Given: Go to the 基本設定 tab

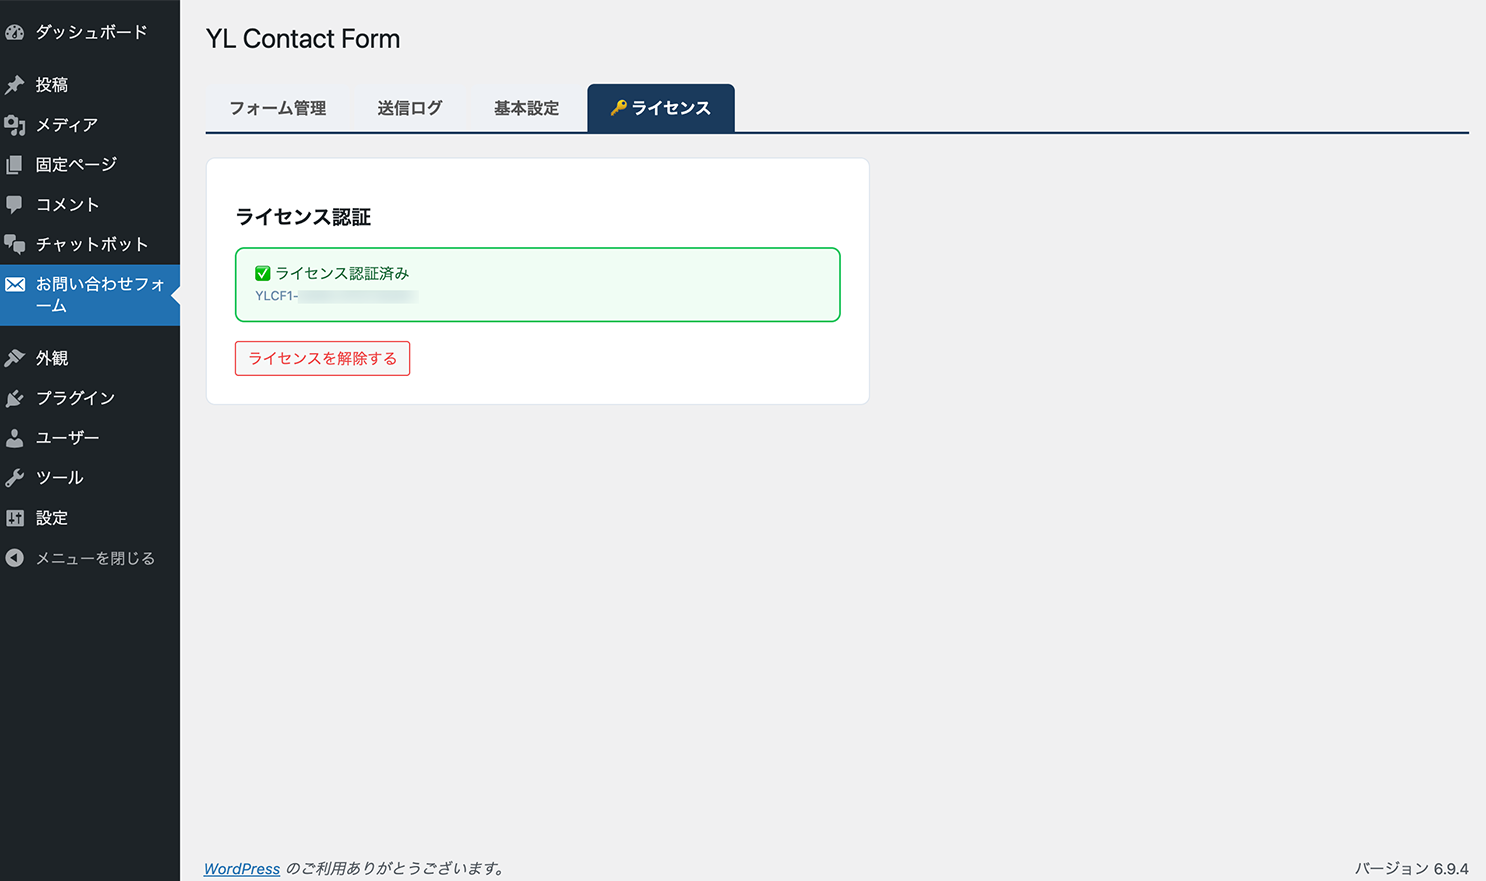Looking at the screenshot, I should point(526,108).
